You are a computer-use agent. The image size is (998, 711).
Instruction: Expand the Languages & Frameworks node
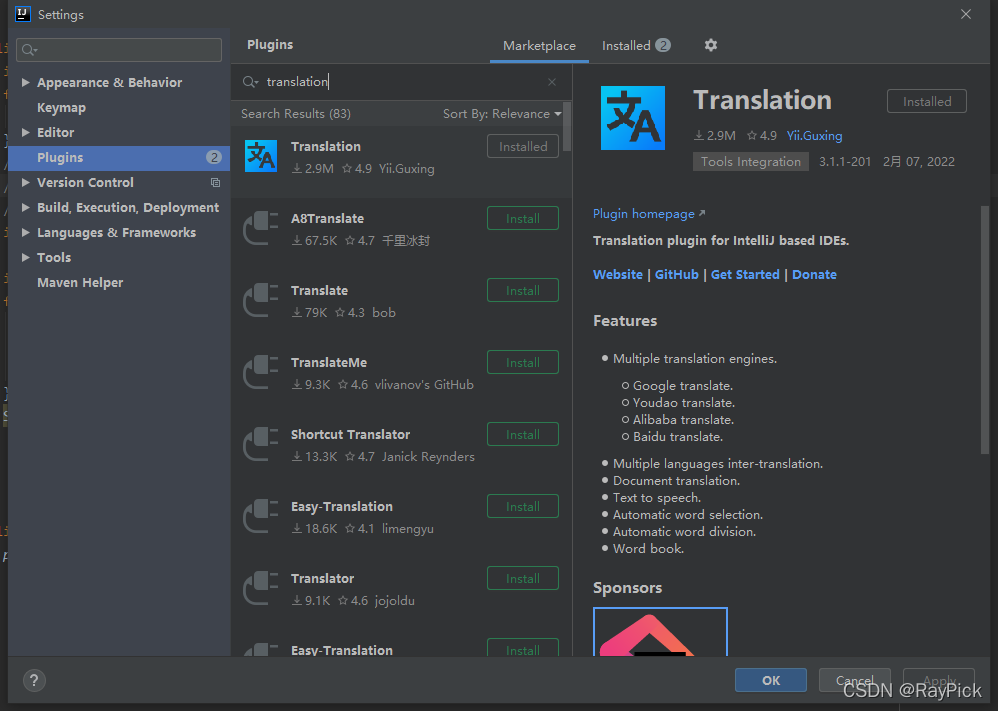(25, 232)
